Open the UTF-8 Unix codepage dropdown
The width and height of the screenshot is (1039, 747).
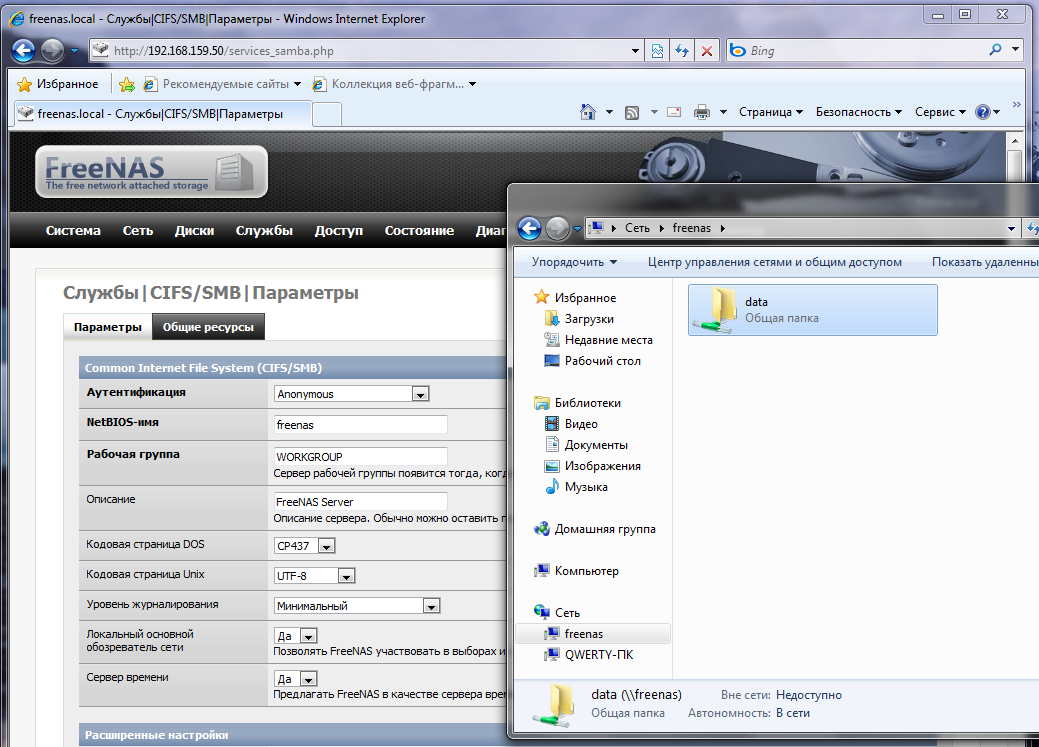(347, 576)
